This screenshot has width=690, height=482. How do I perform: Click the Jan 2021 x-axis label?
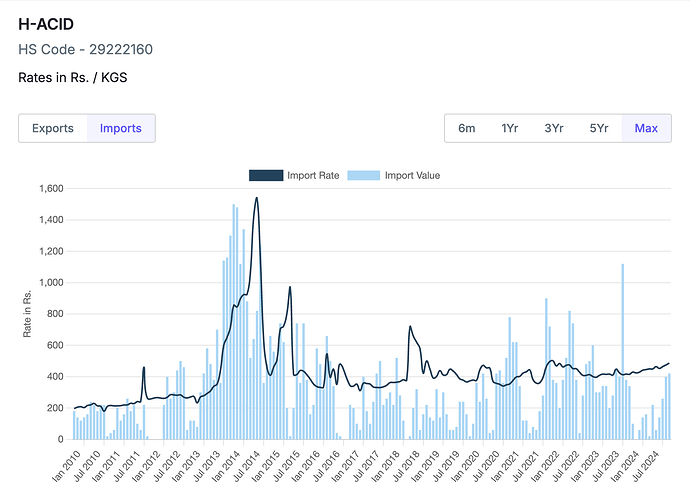coord(506,466)
